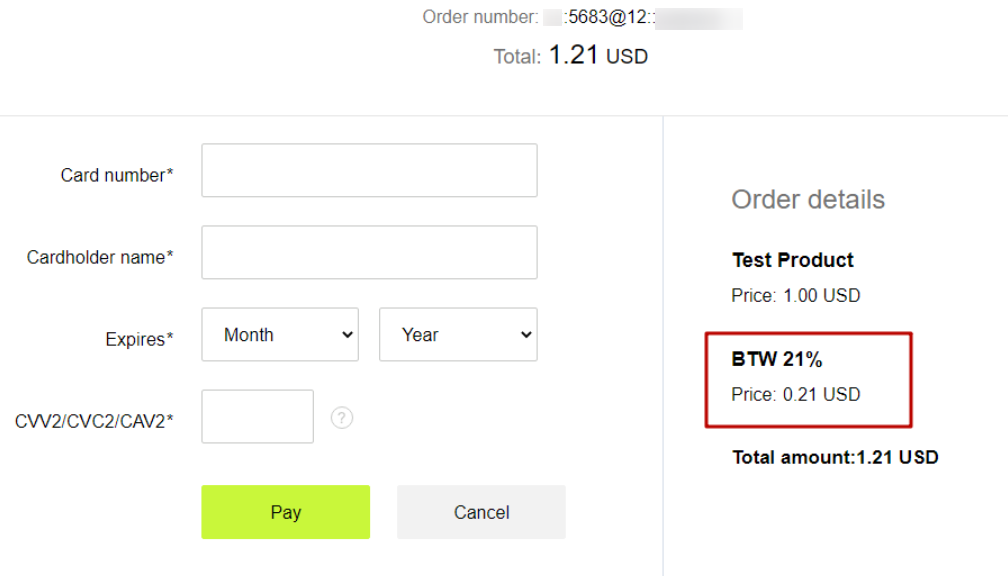This screenshot has height=576, width=1008.
Task: Click the Price: 0.21 USD tax amount
Action: coord(796,394)
